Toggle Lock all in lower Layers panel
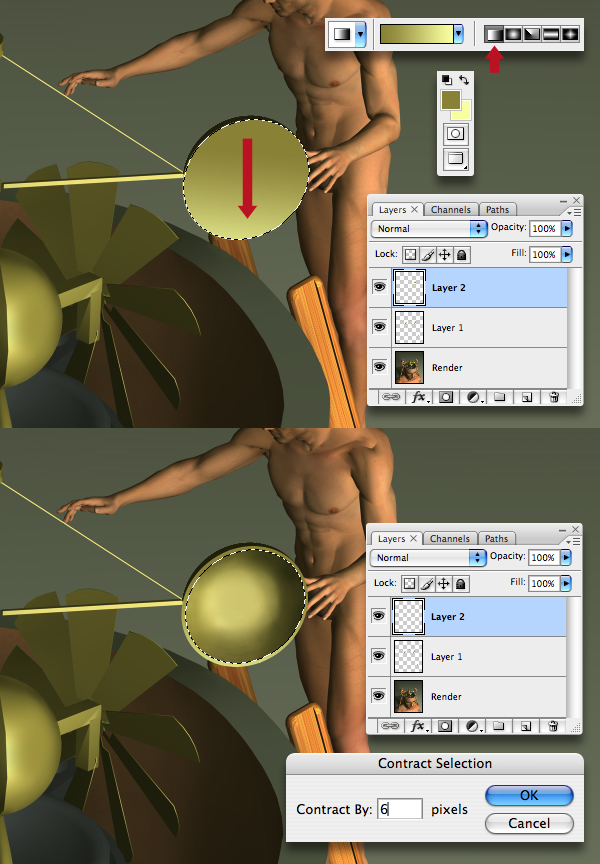 (x=461, y=584)
